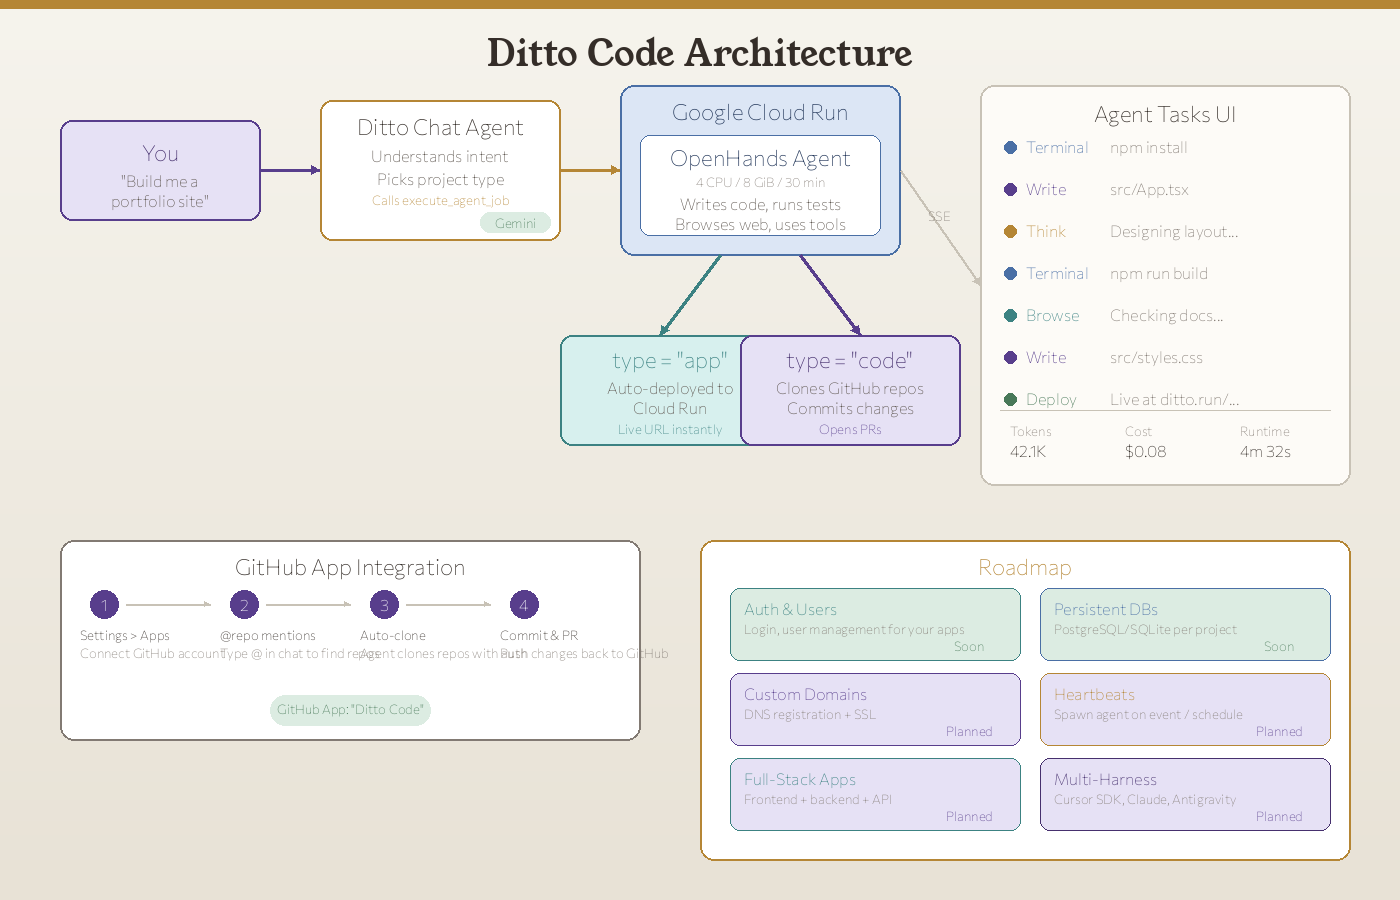
Task: Click the Deploy label
Action: (x=1051, y=400)
